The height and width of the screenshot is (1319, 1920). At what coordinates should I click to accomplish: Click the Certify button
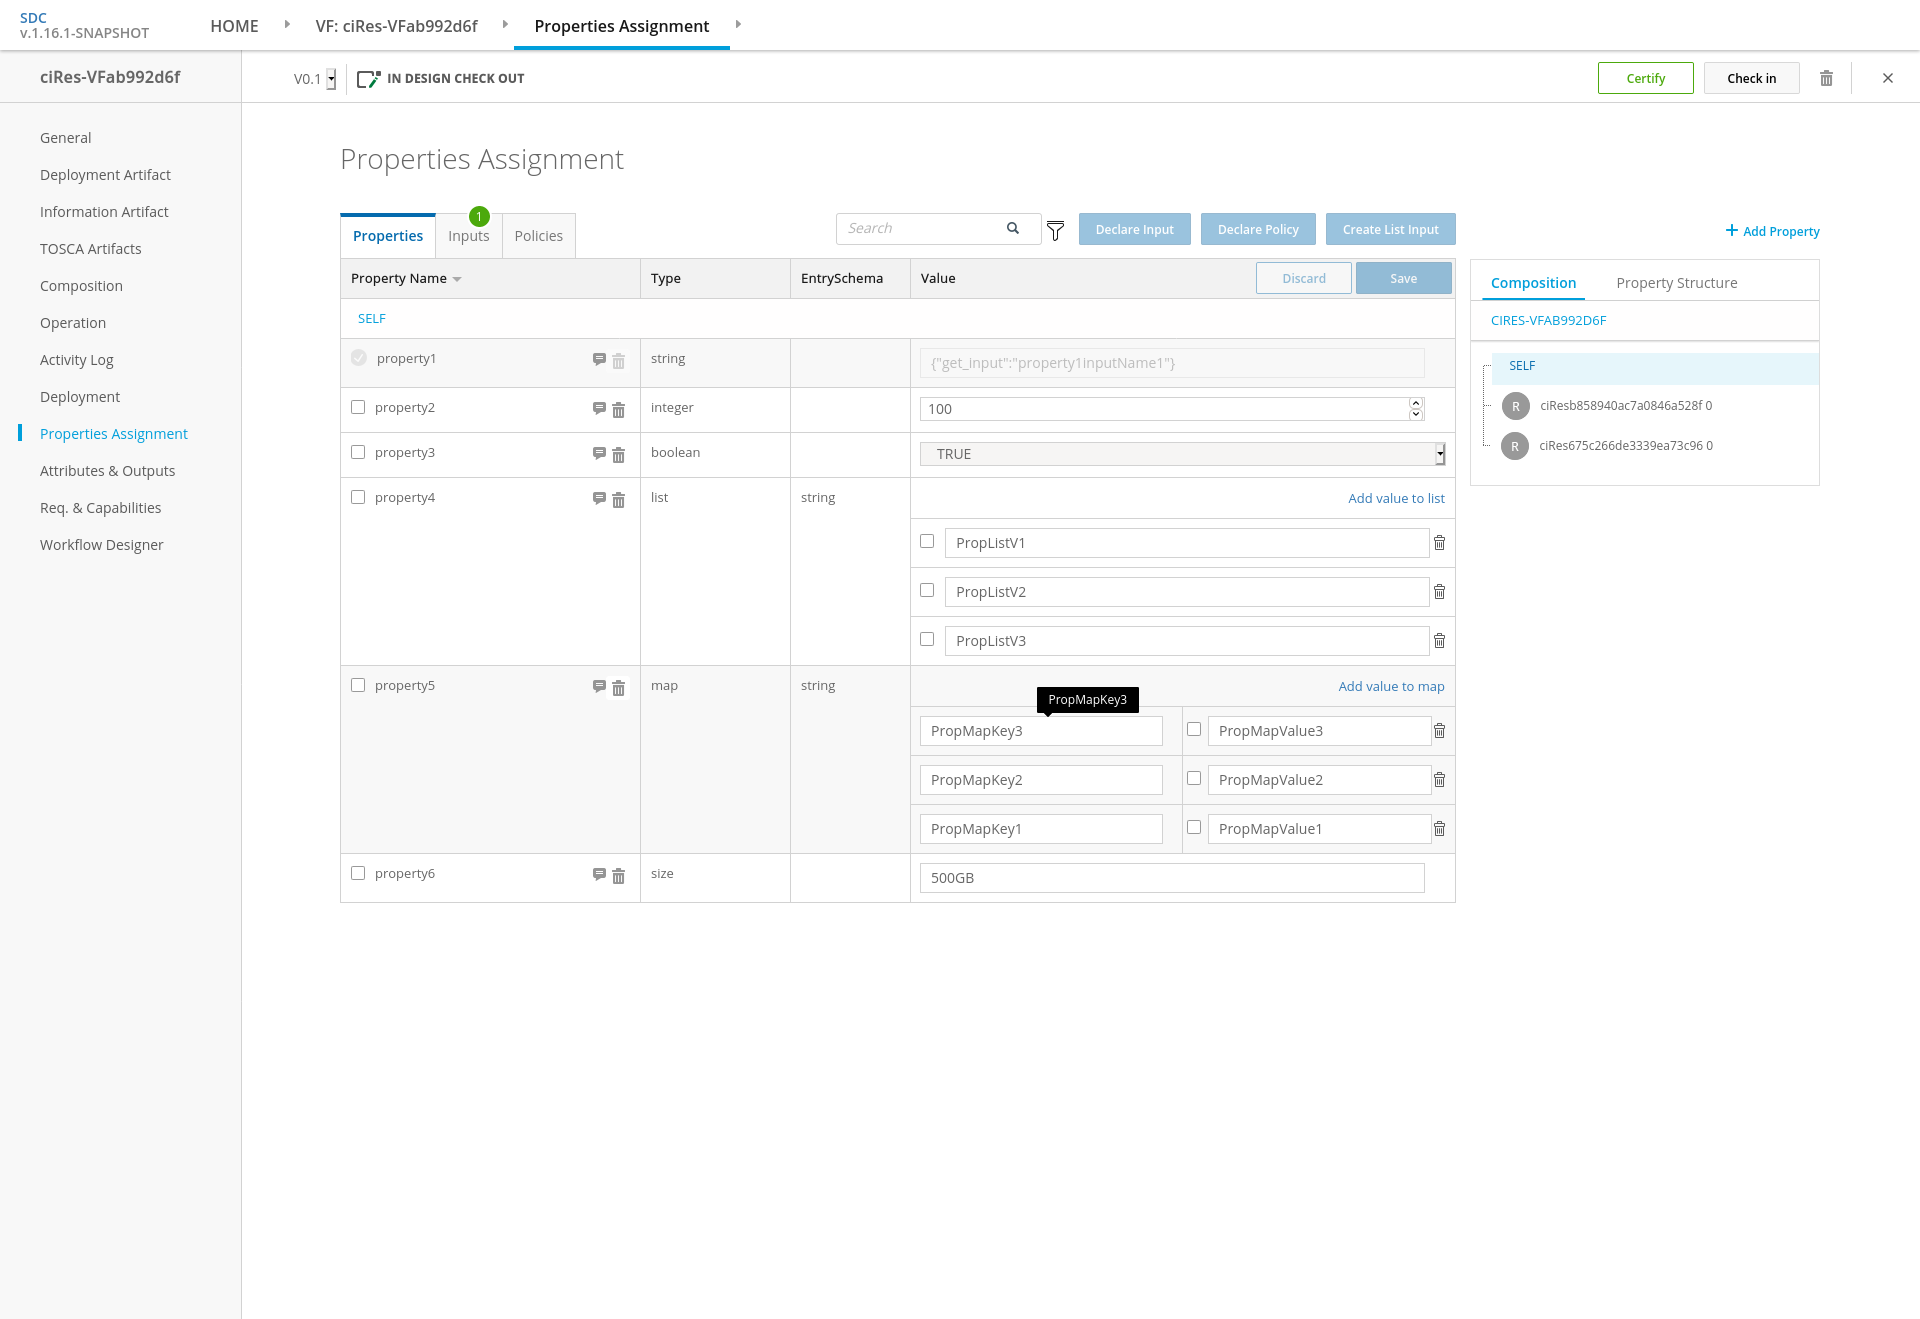(1645, 78)
